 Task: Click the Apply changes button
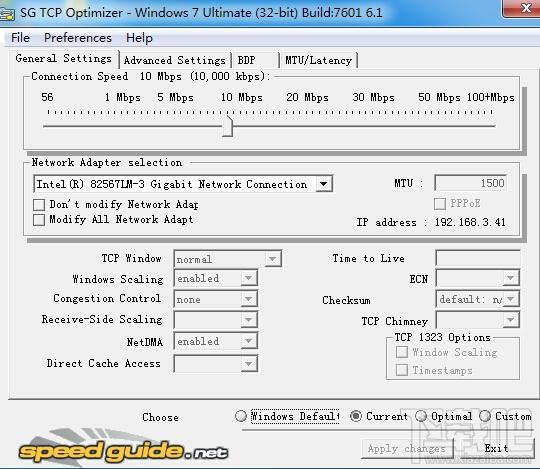407,449
